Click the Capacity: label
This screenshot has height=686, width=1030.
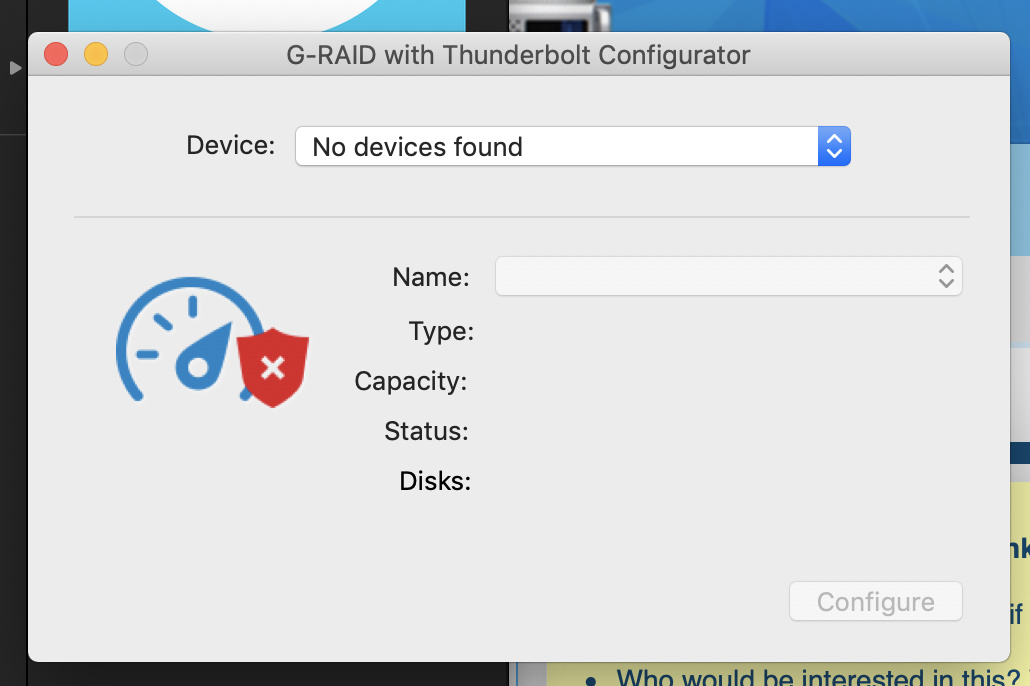coord(411,380)
